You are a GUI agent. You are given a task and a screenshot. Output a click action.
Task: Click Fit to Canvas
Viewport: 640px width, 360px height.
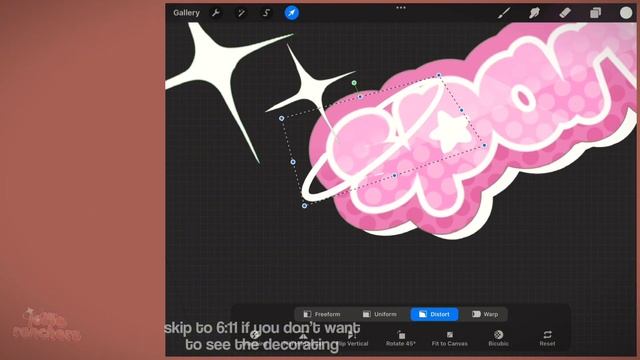click(450, 339)
